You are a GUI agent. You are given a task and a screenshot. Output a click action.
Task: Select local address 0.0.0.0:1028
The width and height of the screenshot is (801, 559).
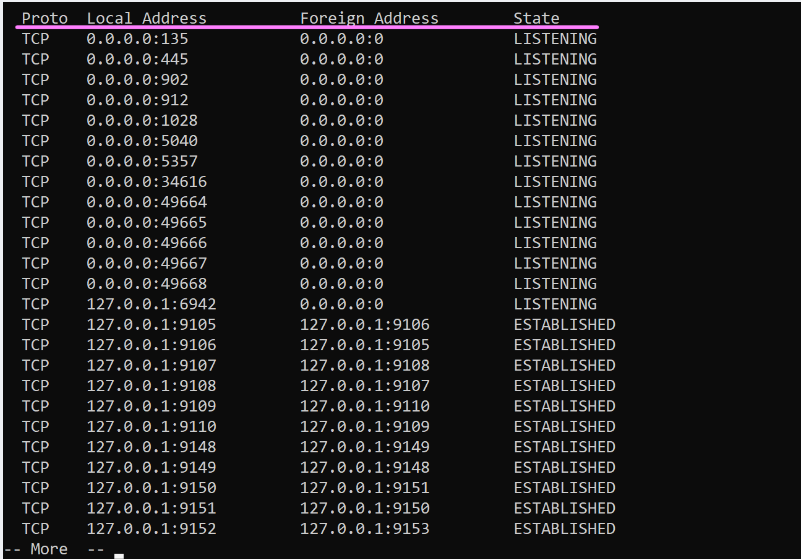[x=142, y=121]
